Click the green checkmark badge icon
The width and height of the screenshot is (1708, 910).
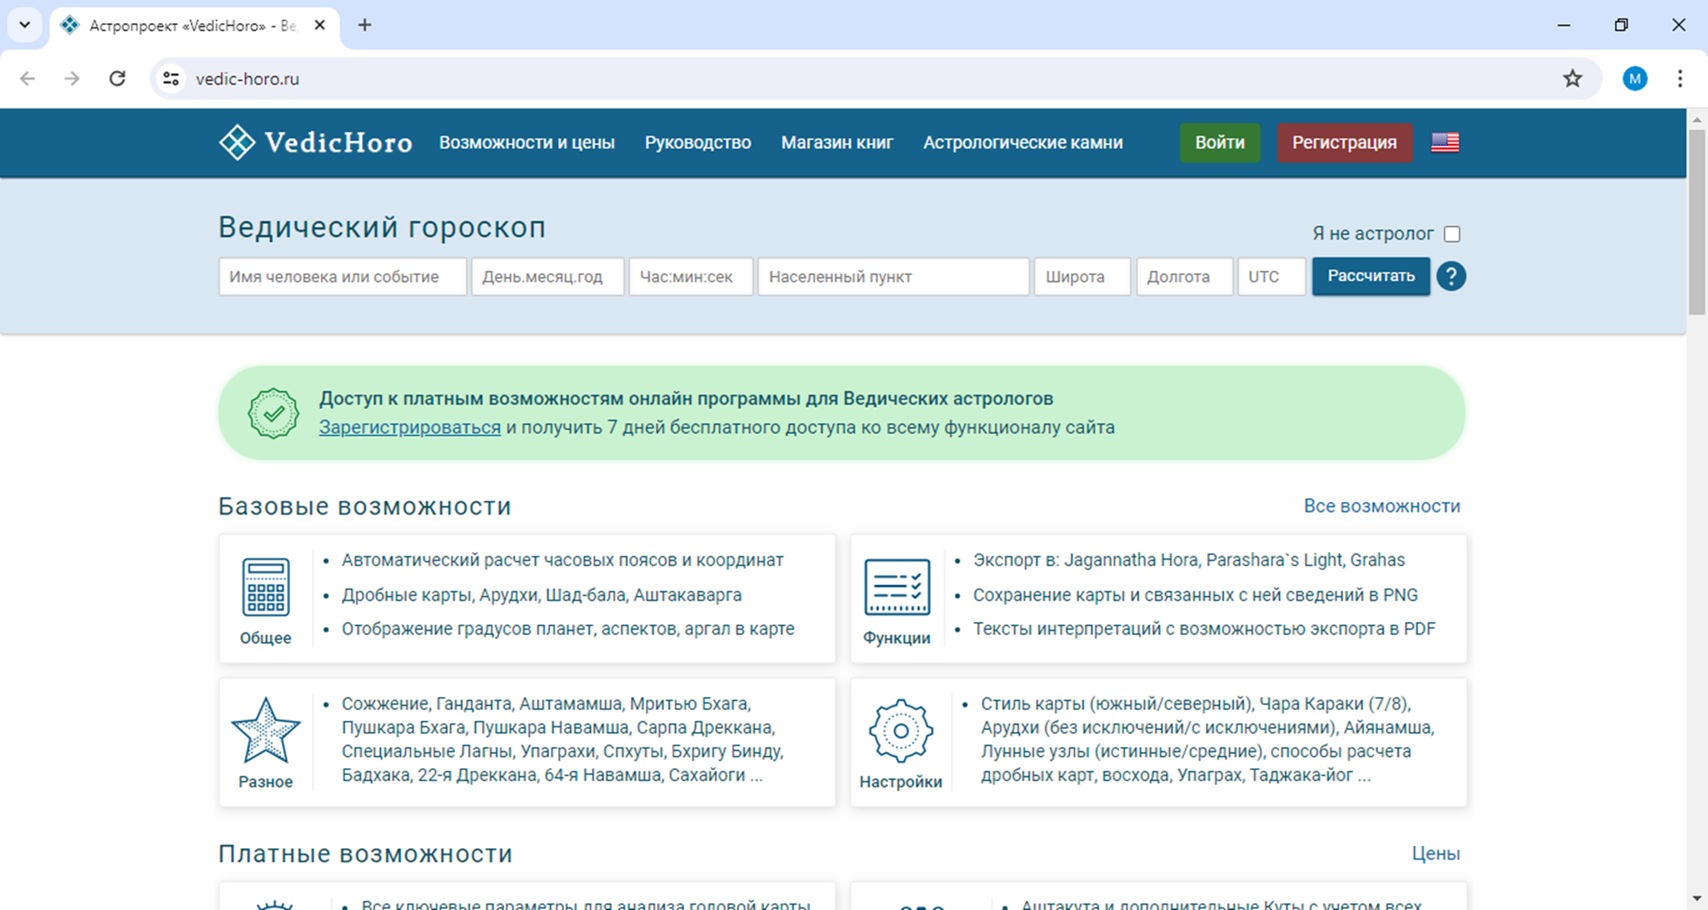273,413
